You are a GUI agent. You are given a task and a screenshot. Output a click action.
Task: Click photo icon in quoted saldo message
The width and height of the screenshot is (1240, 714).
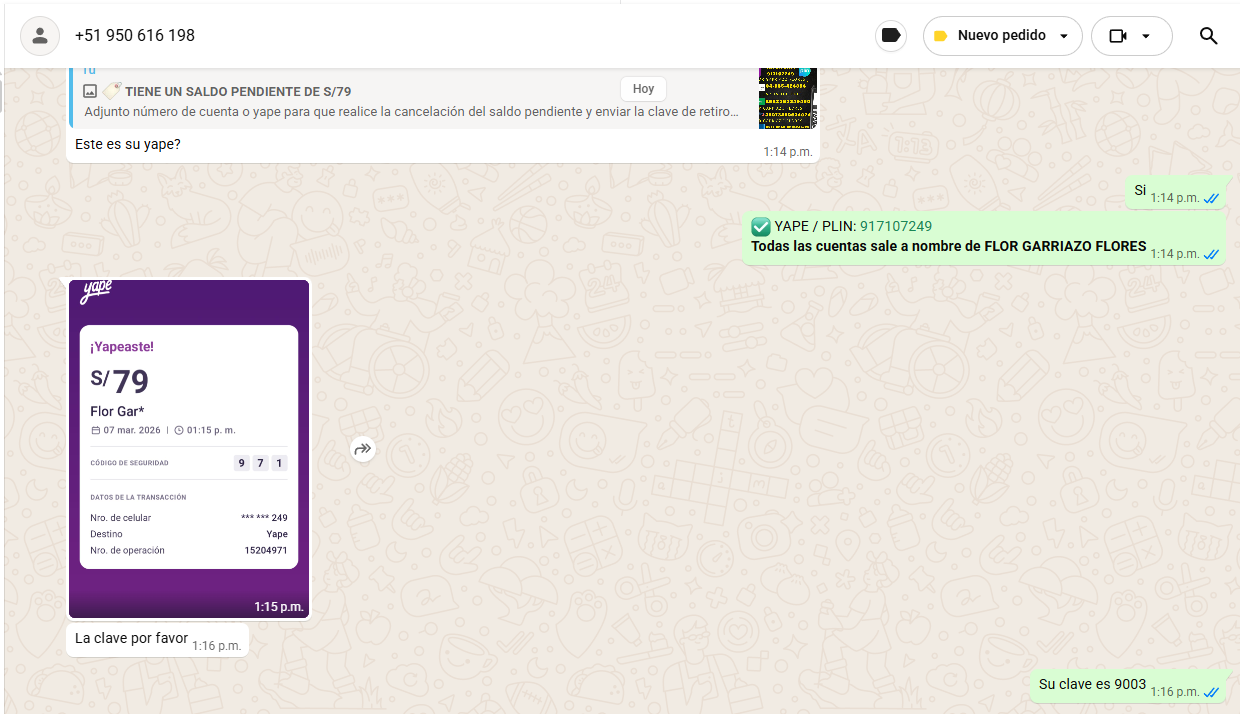pyautogui.click(x=90, y=91)
